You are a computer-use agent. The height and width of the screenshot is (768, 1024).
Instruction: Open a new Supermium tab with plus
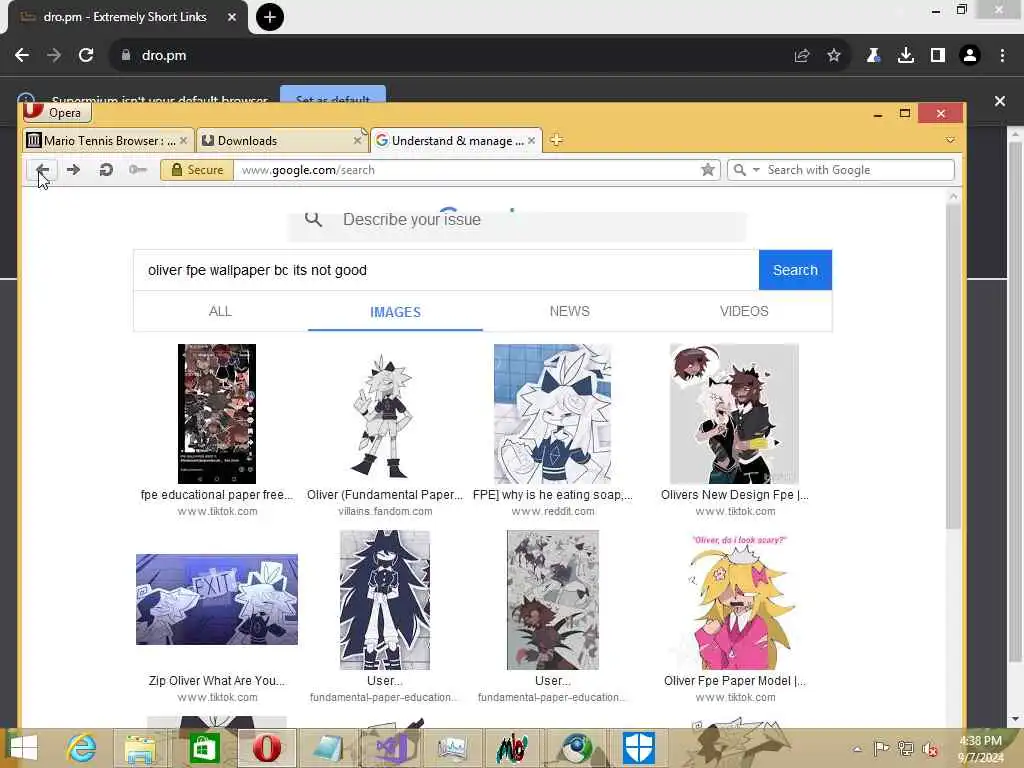270,17
